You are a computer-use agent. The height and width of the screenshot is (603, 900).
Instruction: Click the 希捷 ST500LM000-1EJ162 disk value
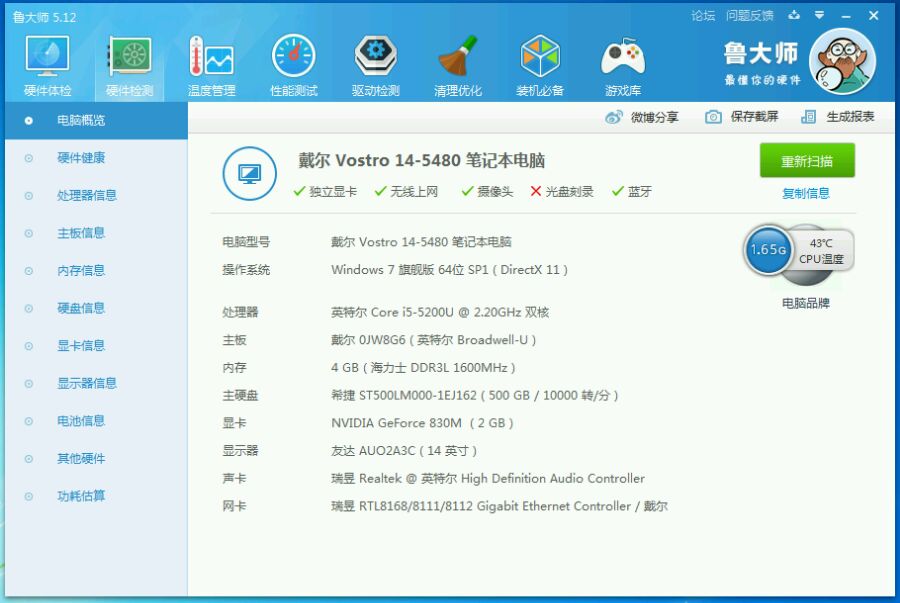click(475, 395)
